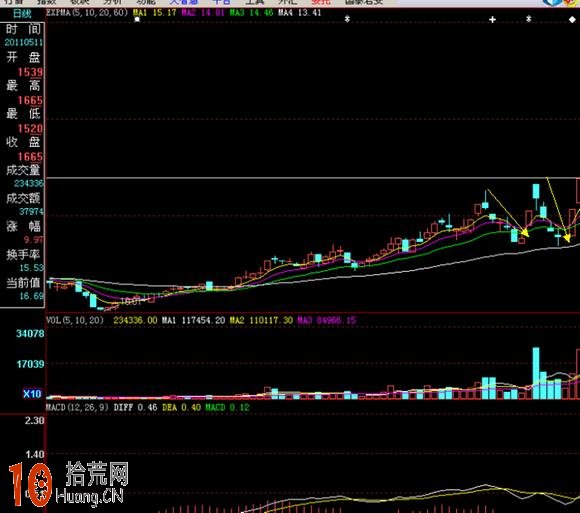Click the 换手率 value 15.53

(x=31, y=268)
